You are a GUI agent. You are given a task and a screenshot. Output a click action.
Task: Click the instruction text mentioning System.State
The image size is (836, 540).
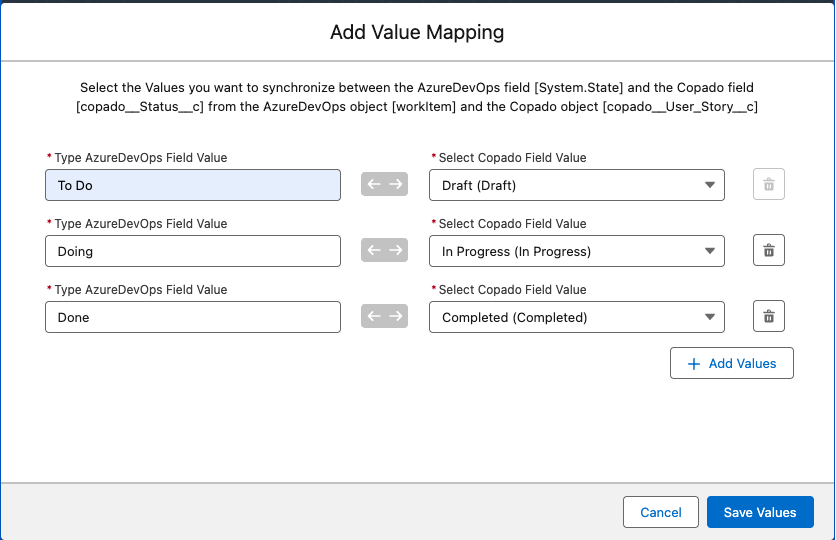pos(417,97)
